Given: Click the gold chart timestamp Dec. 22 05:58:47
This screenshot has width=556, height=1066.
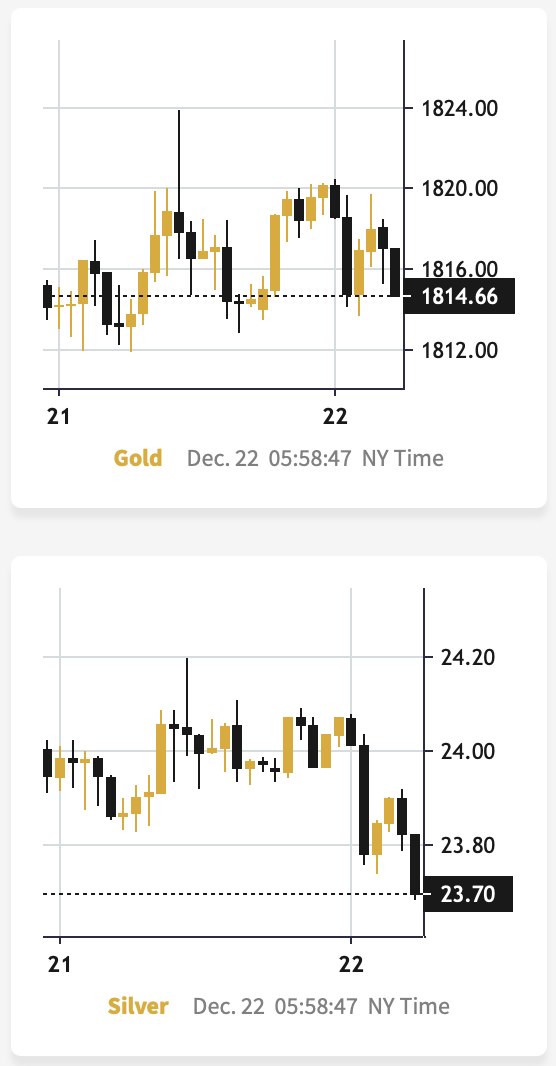Looking at the screenshot, I should coord(269,458).
